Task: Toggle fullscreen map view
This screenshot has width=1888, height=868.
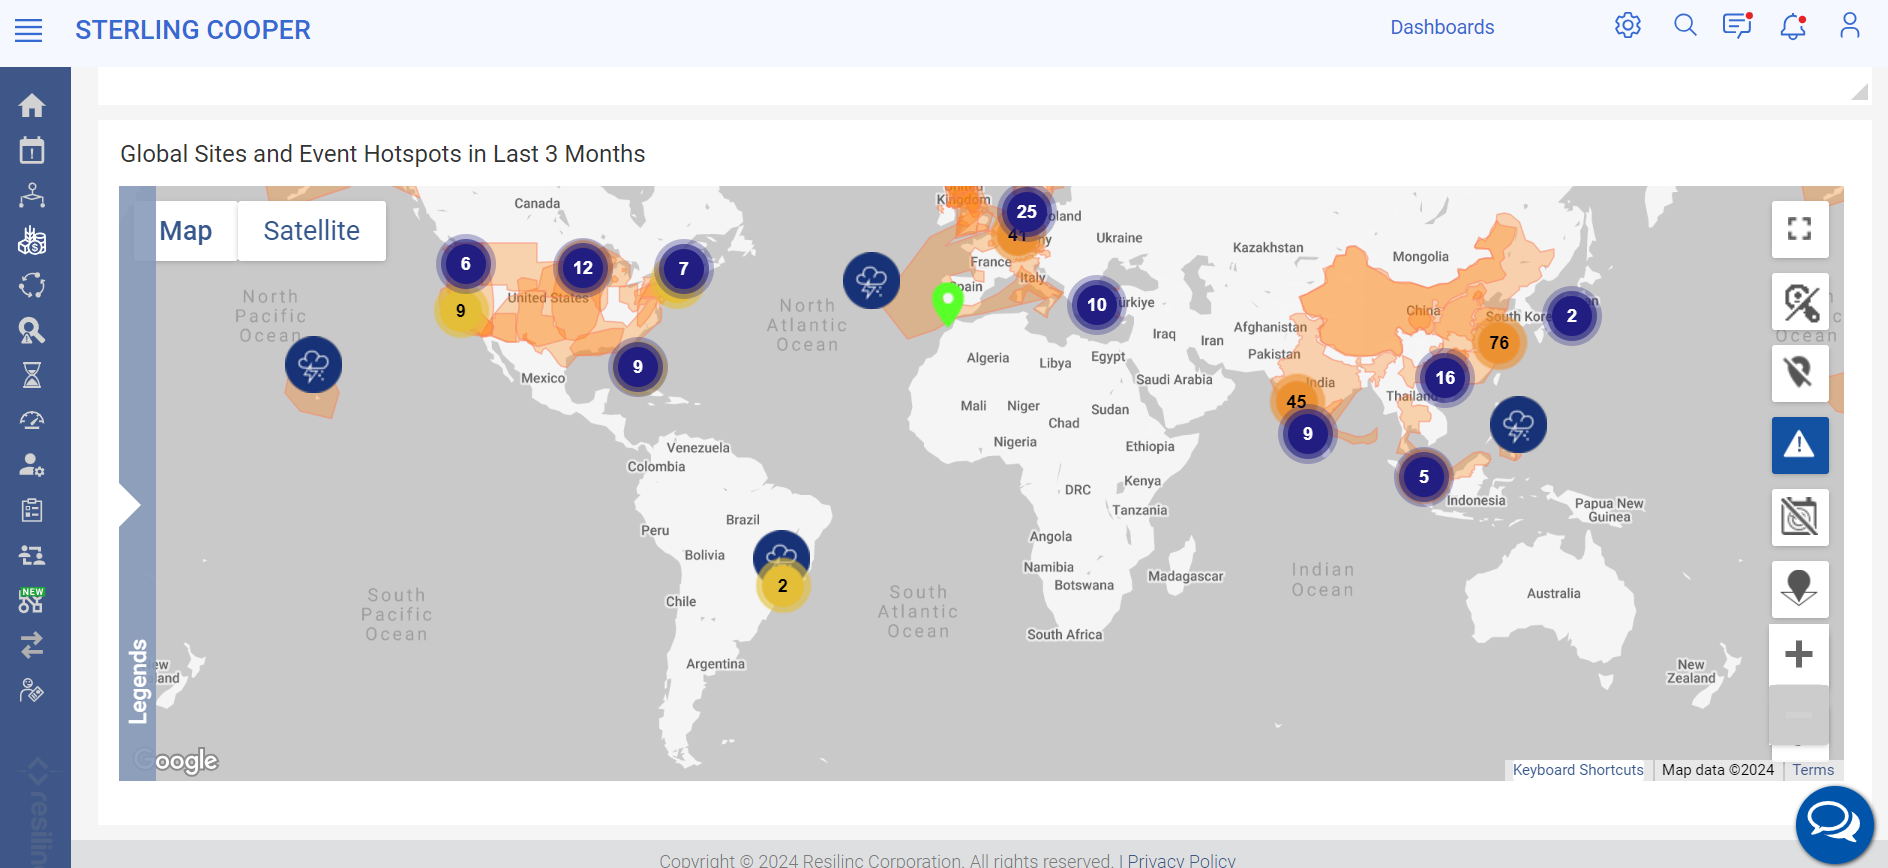Action: 1800,229
